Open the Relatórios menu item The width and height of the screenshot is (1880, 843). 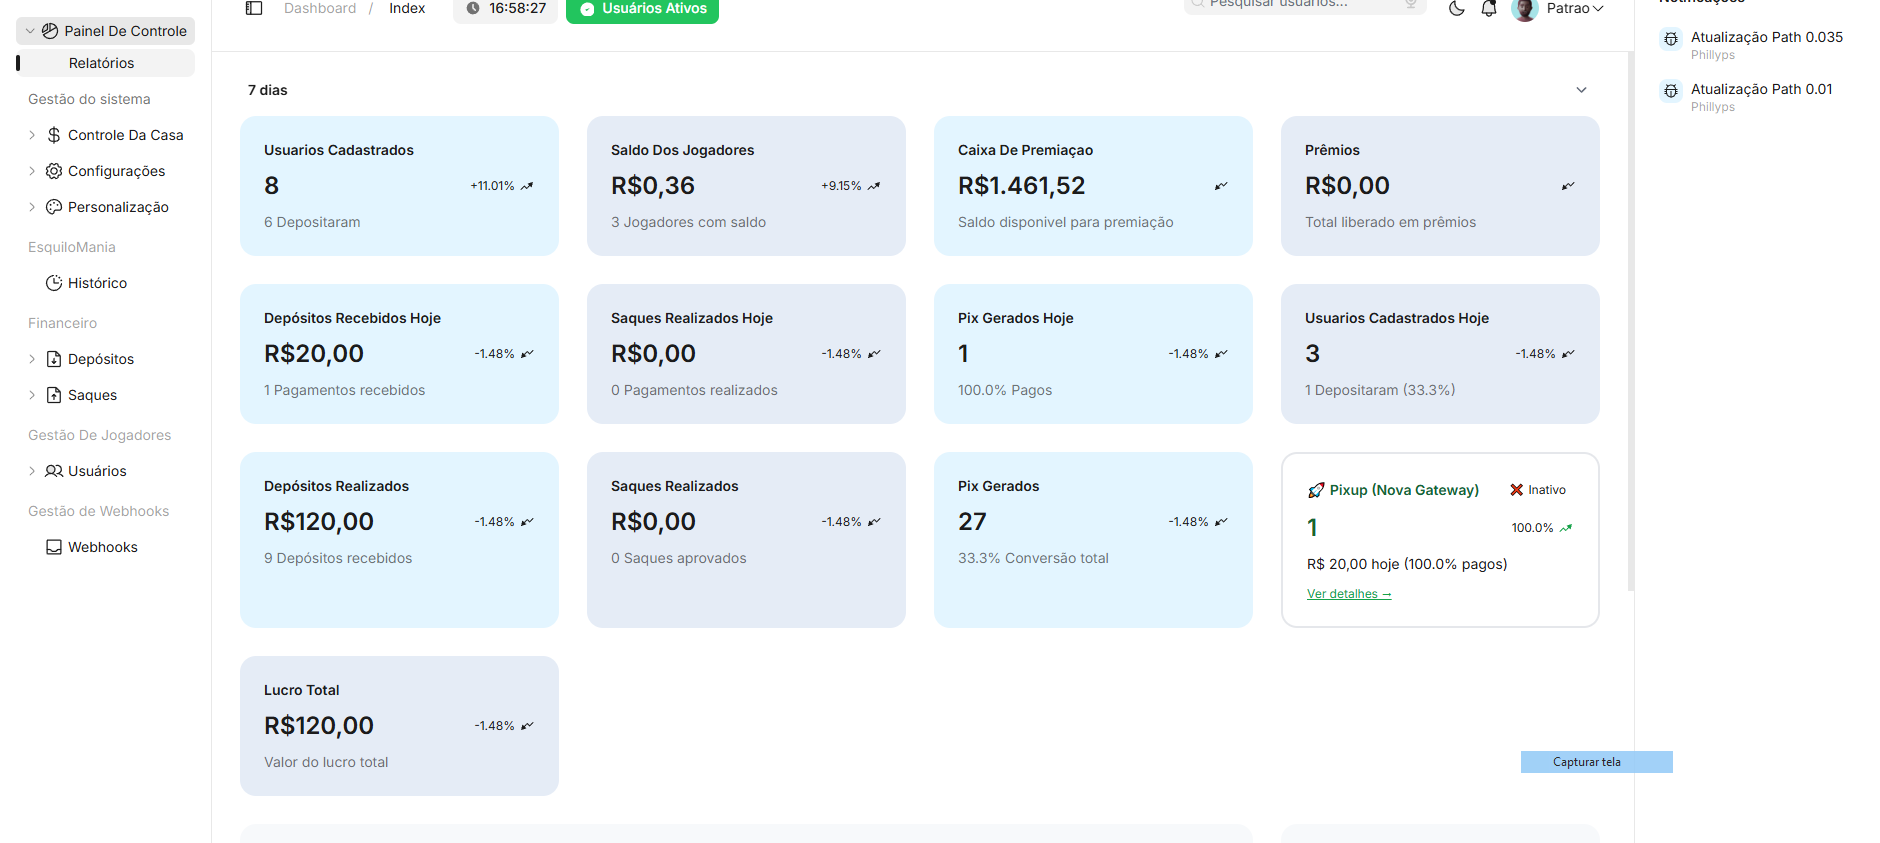(106, 63)
